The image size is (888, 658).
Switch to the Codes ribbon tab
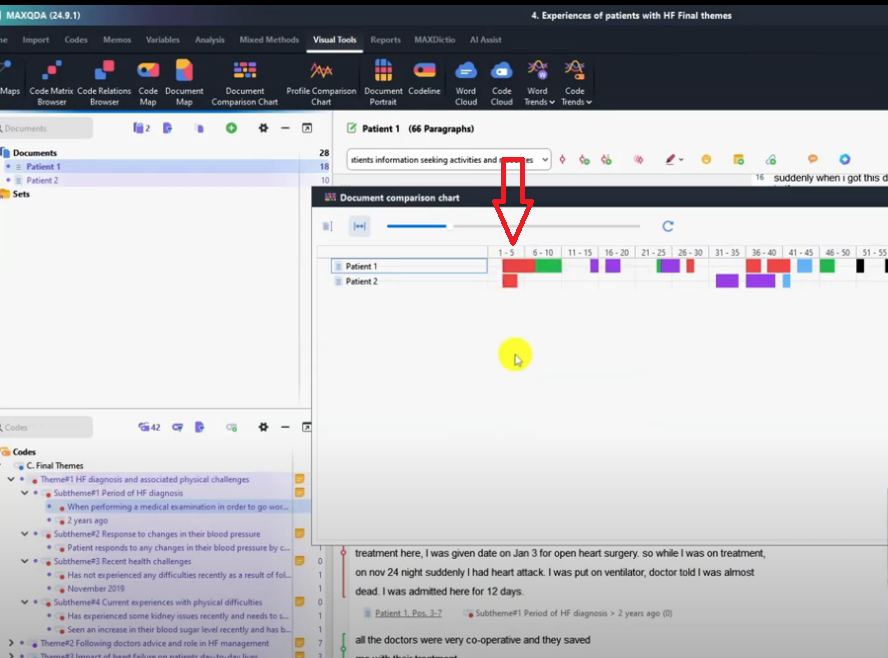point(76,40)
